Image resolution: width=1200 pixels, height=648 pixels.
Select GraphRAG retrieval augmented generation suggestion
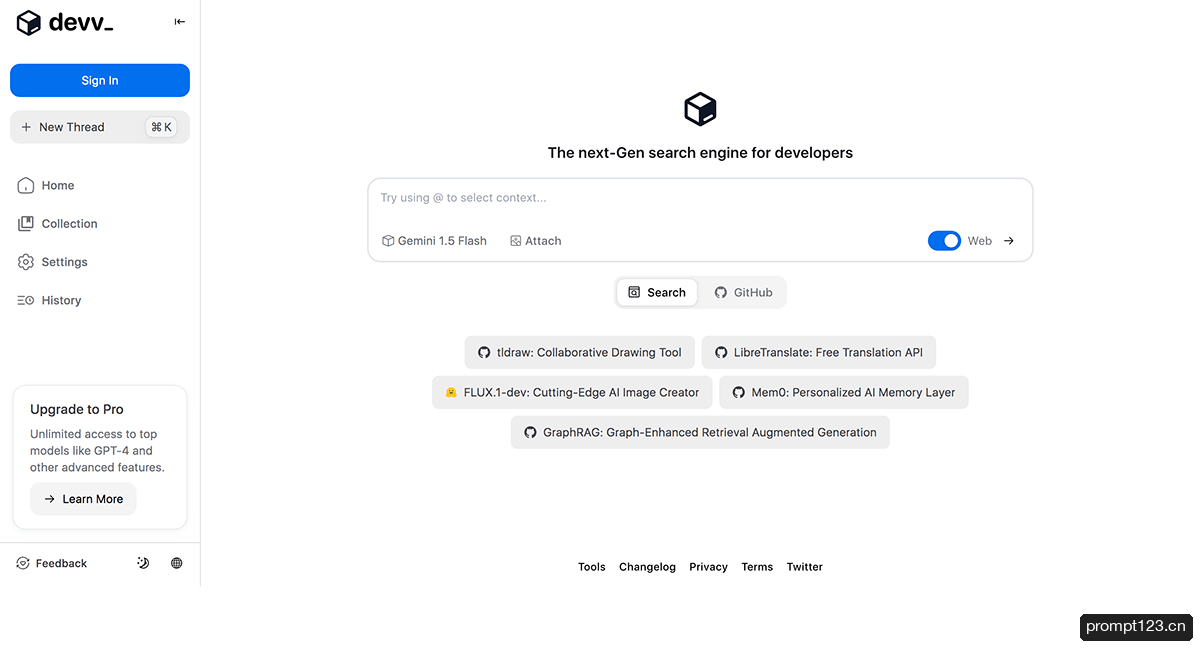click(700, 432)
